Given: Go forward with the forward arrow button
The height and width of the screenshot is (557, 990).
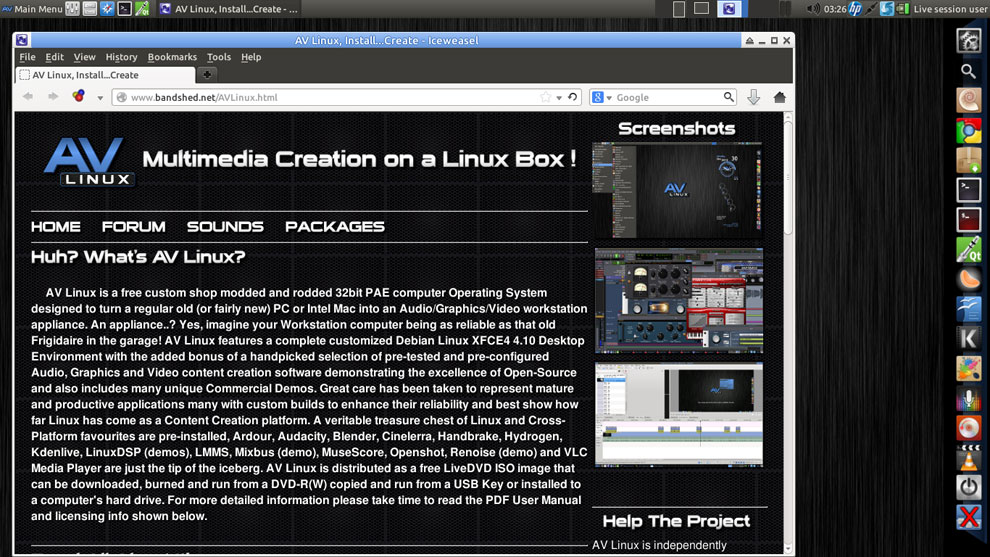Looking at the screenshot, I should (x=53, y=97).
